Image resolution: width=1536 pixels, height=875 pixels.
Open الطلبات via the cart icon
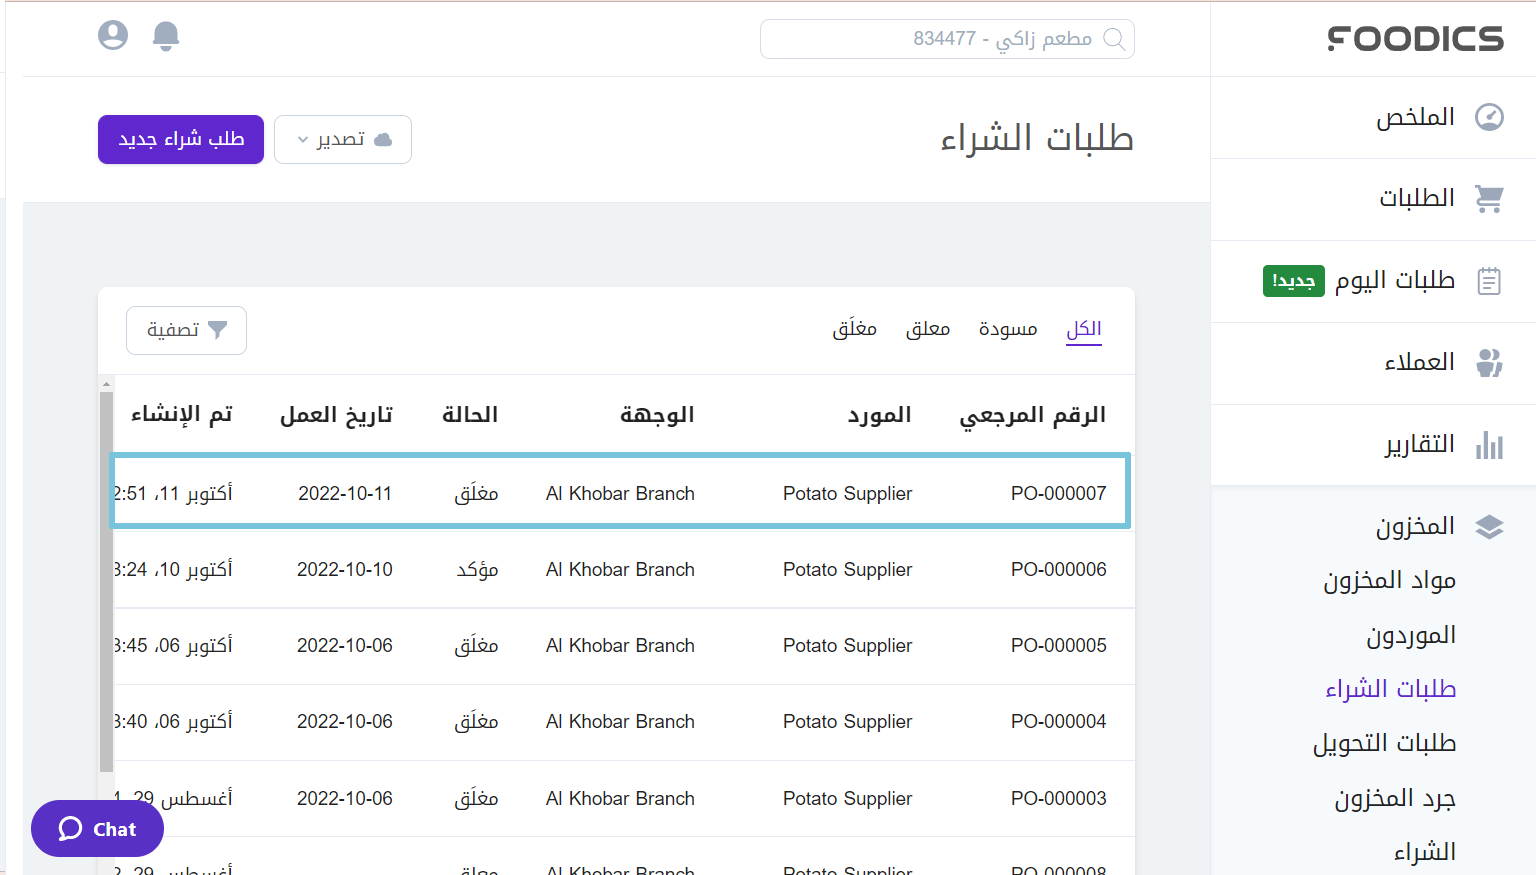click(1489, 198)
